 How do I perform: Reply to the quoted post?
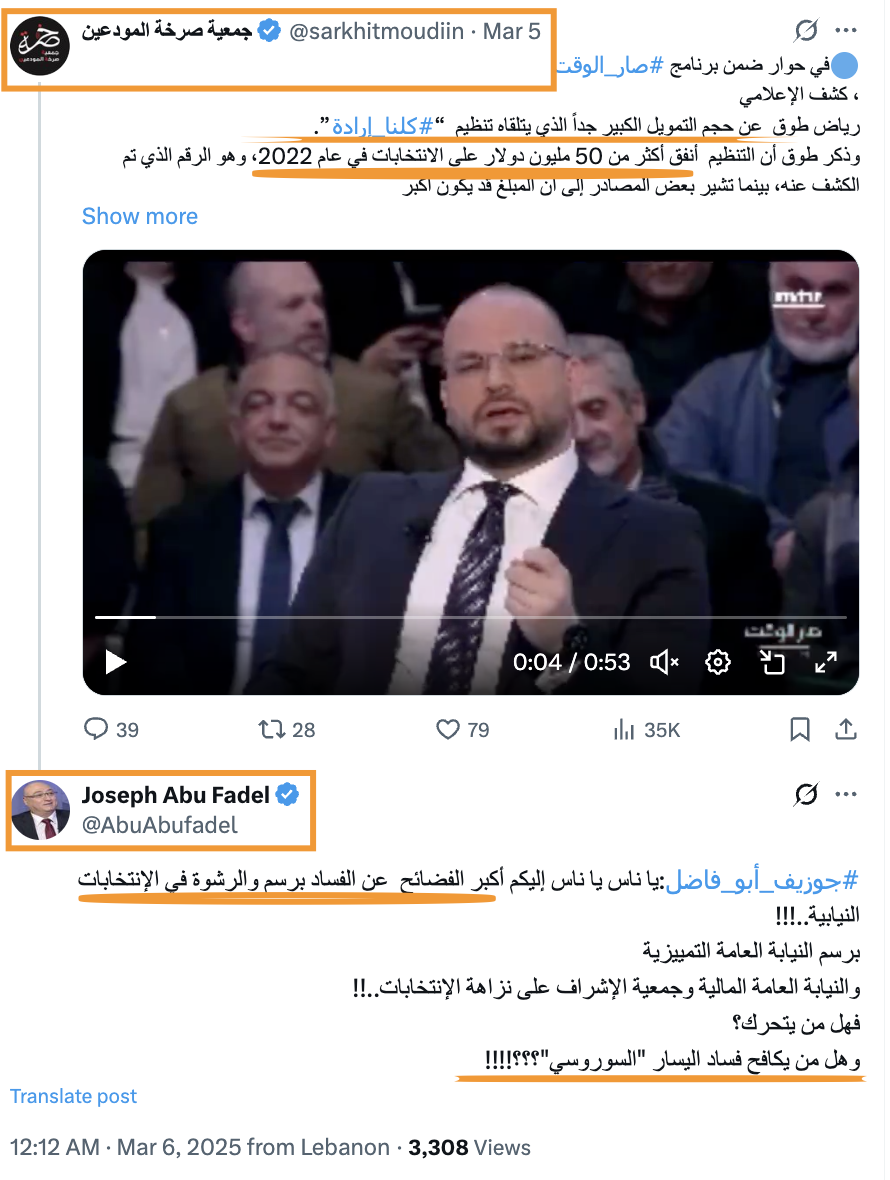click(x=111, y=729)
